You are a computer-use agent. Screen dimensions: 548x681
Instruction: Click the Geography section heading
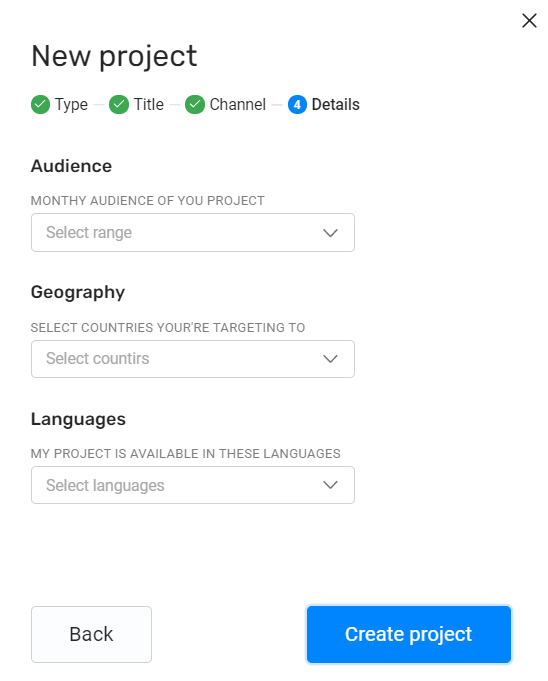tap(78, 292)
